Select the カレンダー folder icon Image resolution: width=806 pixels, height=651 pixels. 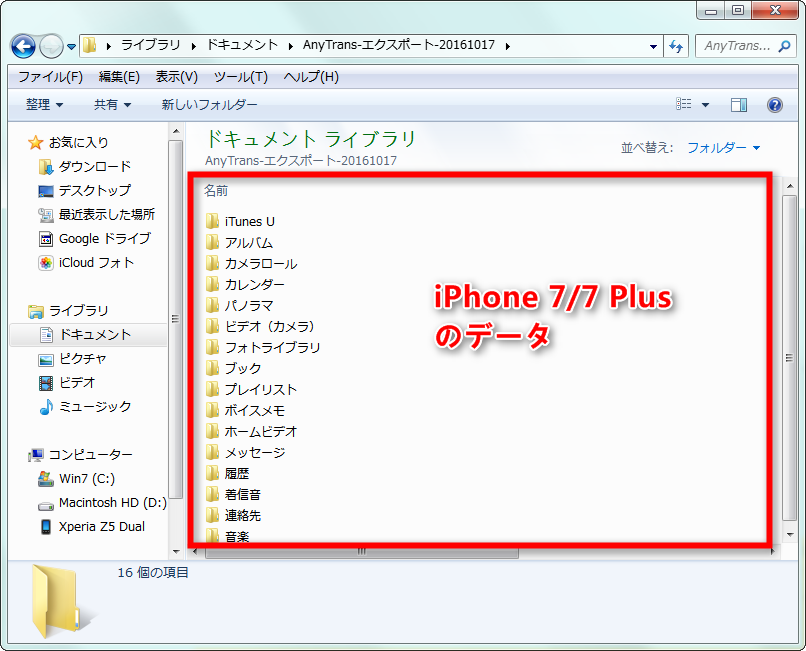click(x=212, y=284)
